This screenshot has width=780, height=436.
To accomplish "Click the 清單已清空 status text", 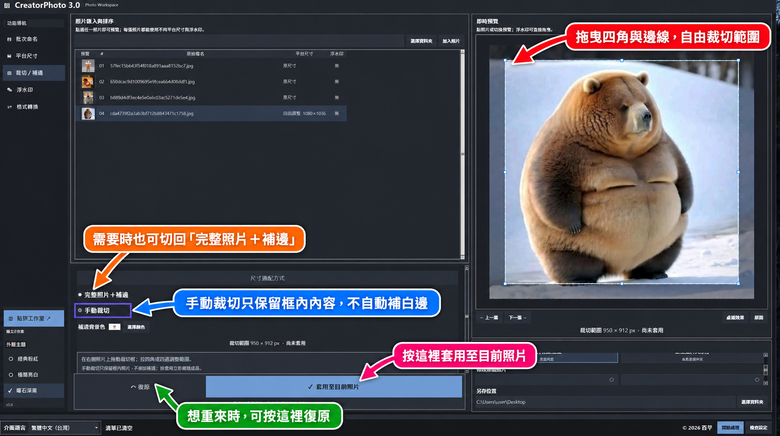I will tap(119, 428).
